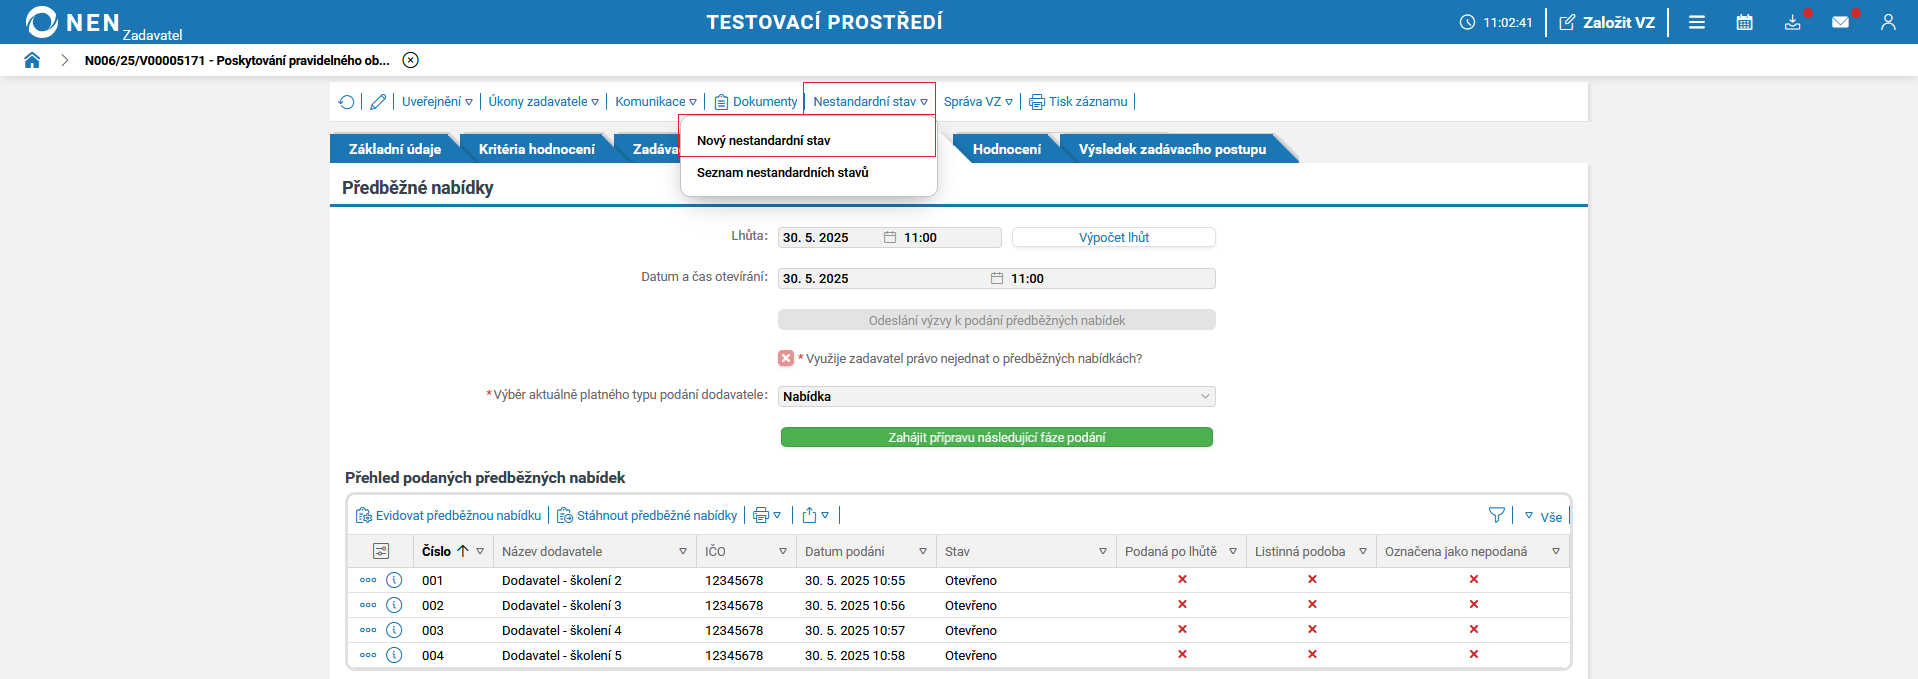Open the calendar icon in header
This screenshot has height=679, width=1918.
[x=1744, y=22]
